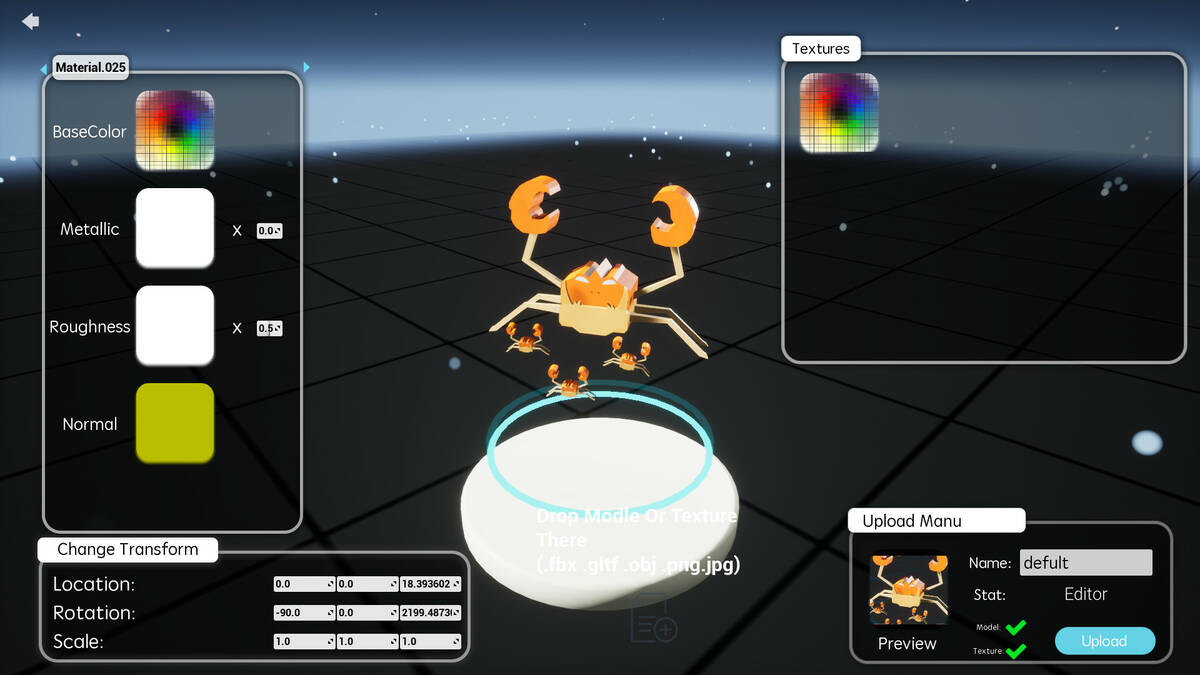Pick the white Metallic texture swatch
The width and height of the screenshot is (1200, 675).
[x=175, y=228]
